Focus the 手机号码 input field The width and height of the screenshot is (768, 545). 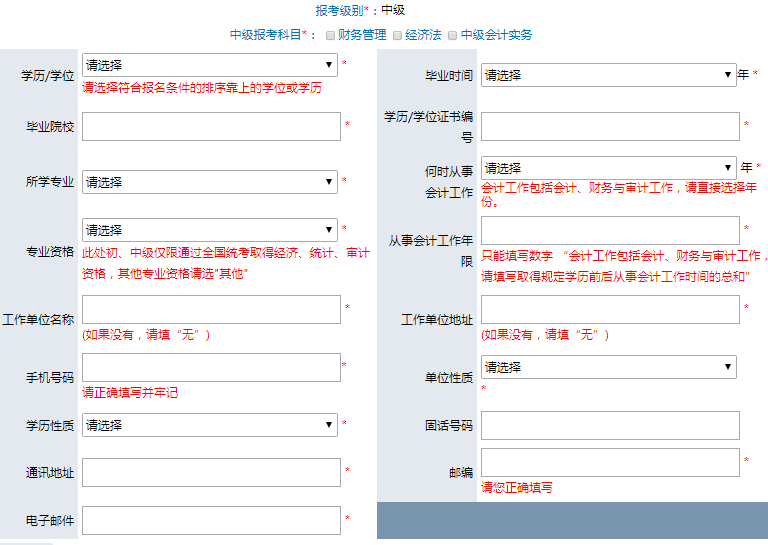coord(211,367)
